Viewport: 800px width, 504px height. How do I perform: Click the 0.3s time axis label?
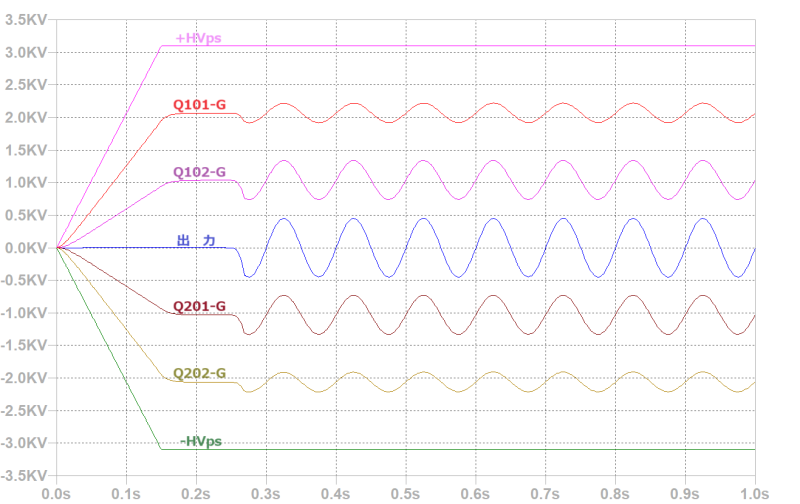(266, 494)
